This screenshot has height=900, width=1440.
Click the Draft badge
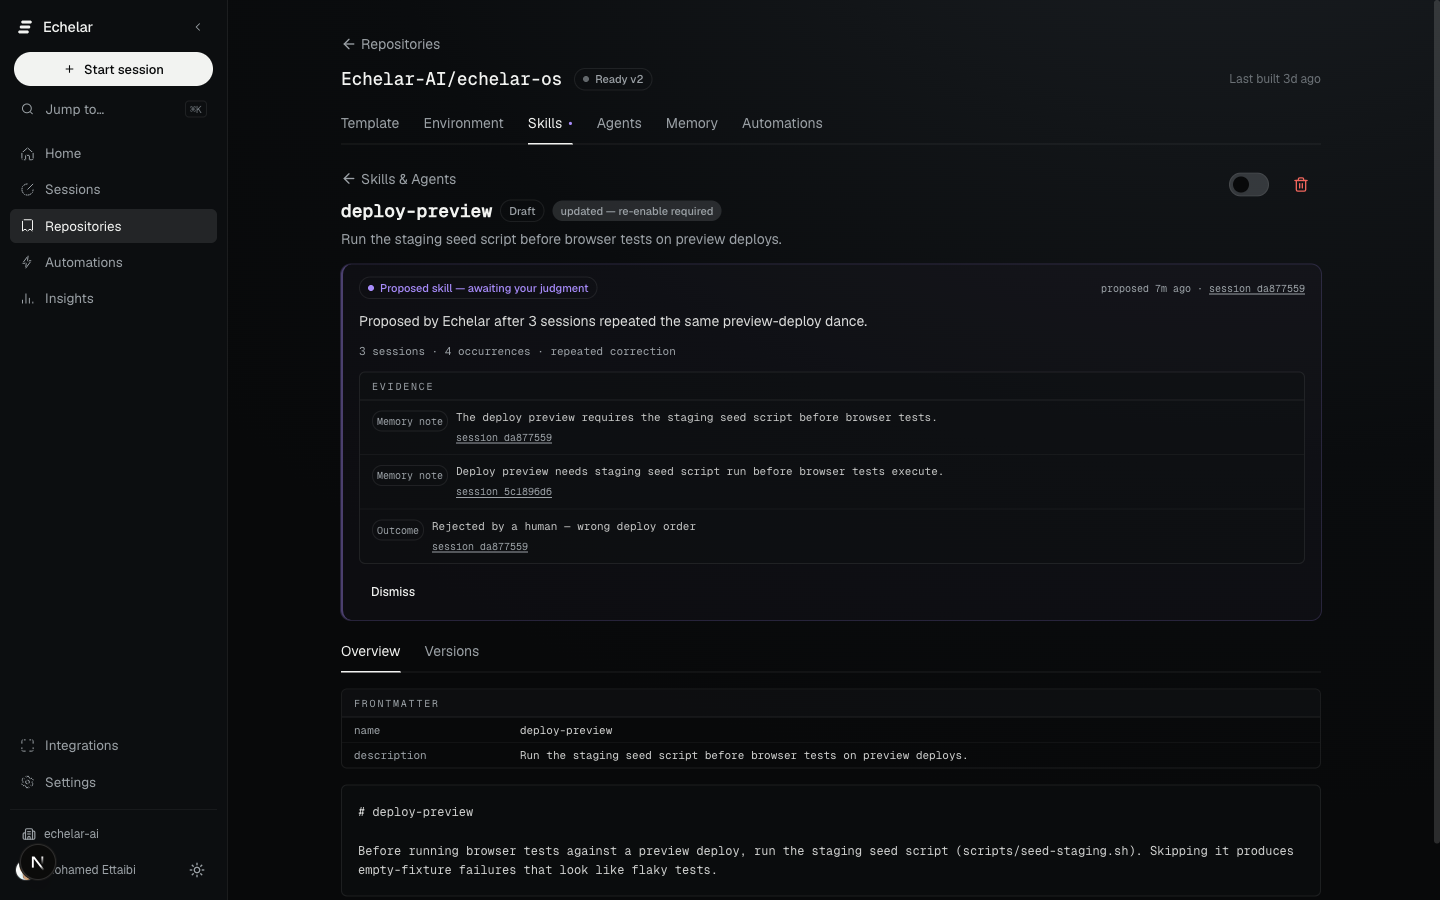pos(522,211)
